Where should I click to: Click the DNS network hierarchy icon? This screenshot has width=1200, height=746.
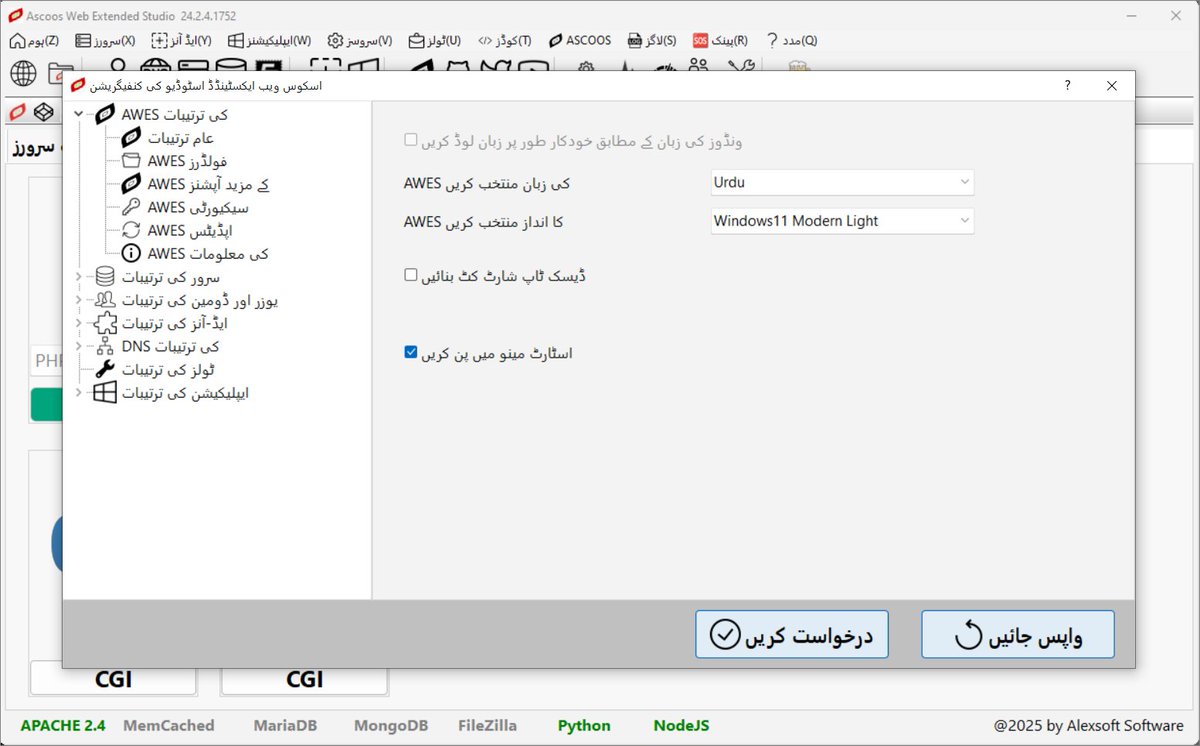[105, 346]
